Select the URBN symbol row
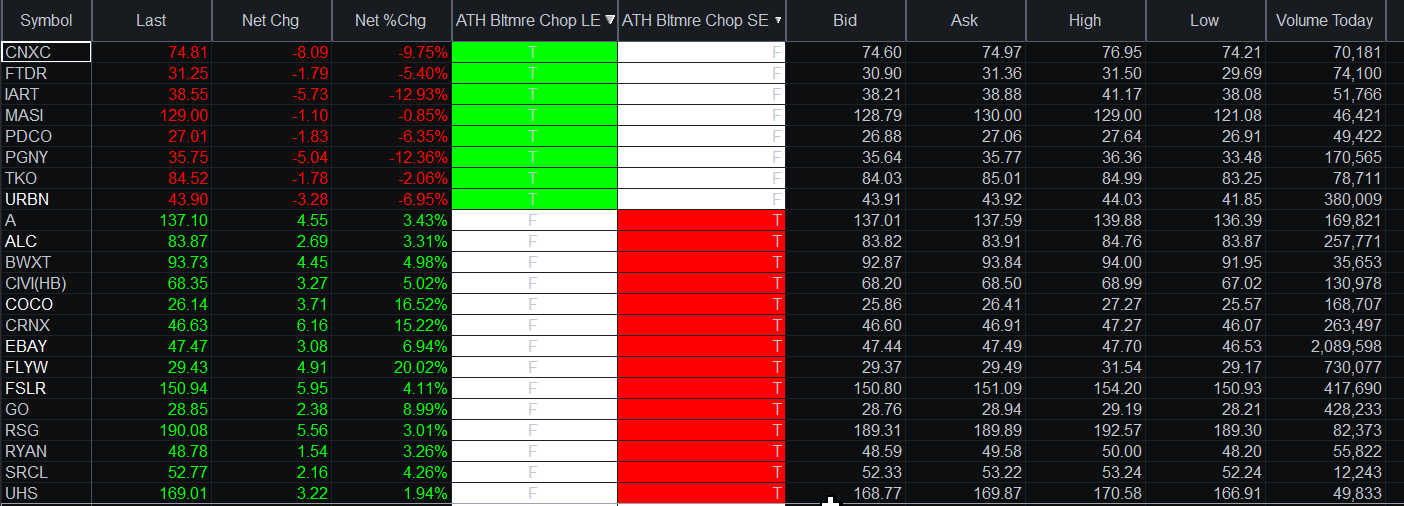 point(46,199)
